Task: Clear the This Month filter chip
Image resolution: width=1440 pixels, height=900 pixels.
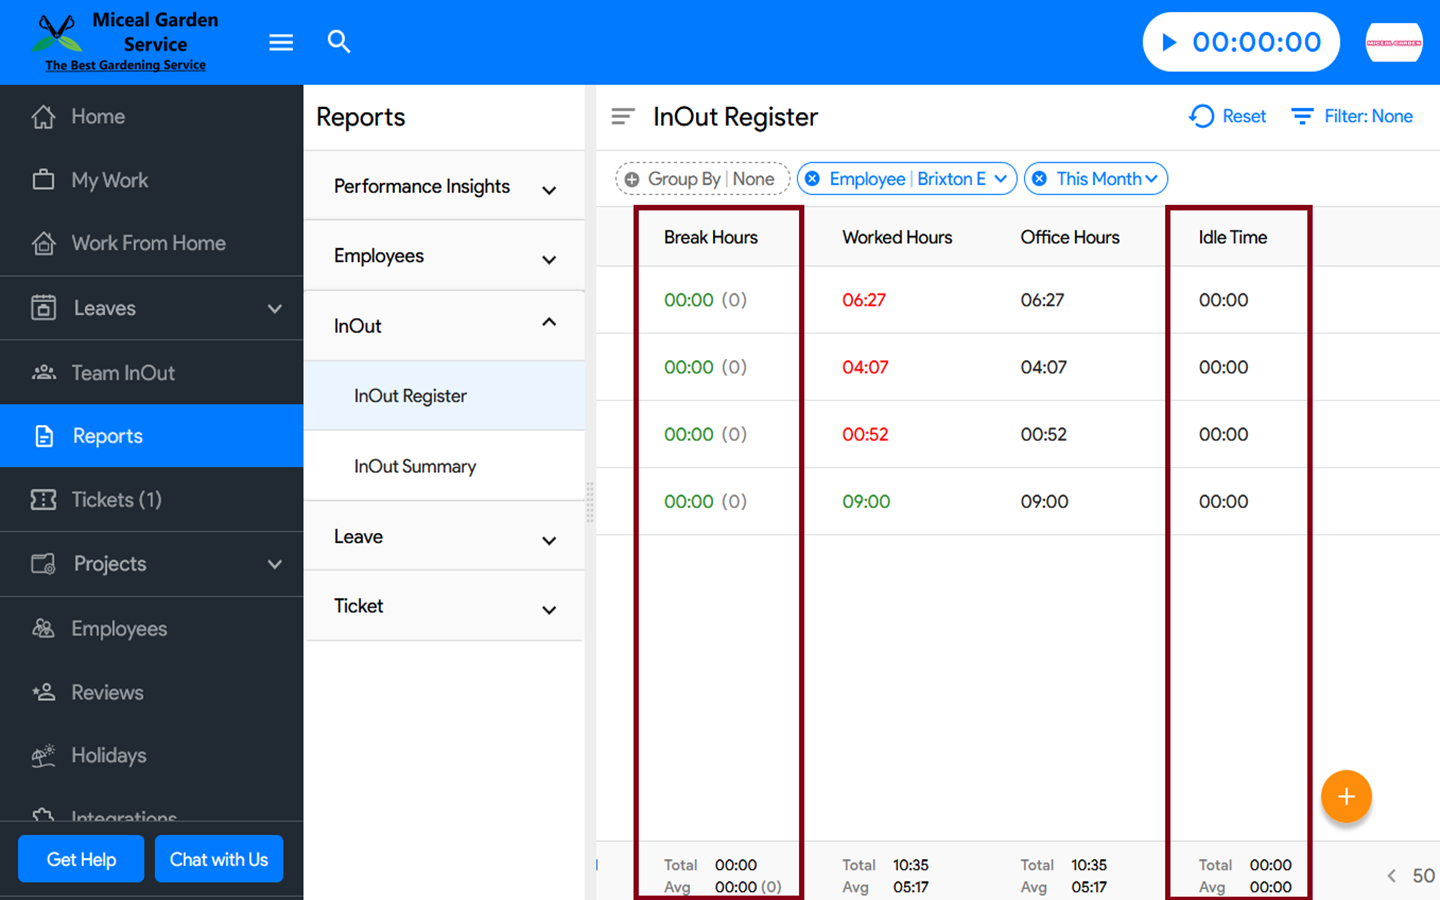Action: [x=1040, y=179]
